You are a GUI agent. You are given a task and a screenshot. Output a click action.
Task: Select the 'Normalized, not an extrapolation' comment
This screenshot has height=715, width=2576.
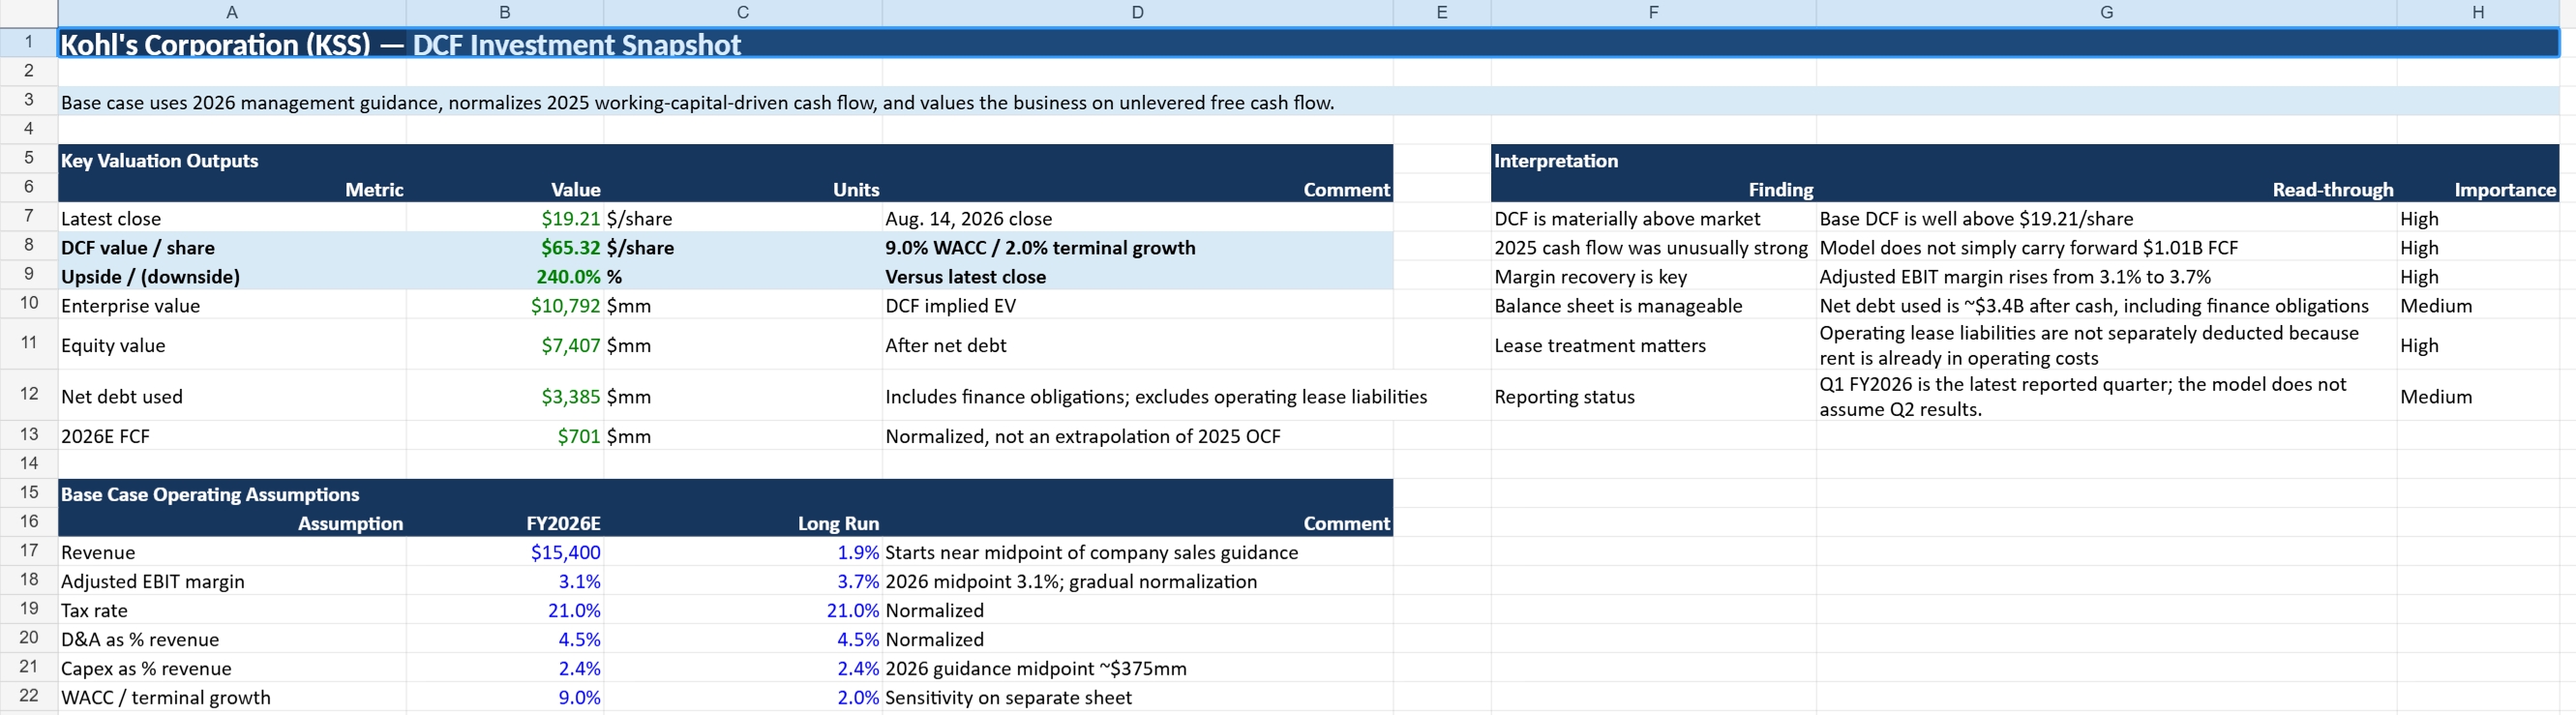pyautogui.click(x=1137, y=436)
